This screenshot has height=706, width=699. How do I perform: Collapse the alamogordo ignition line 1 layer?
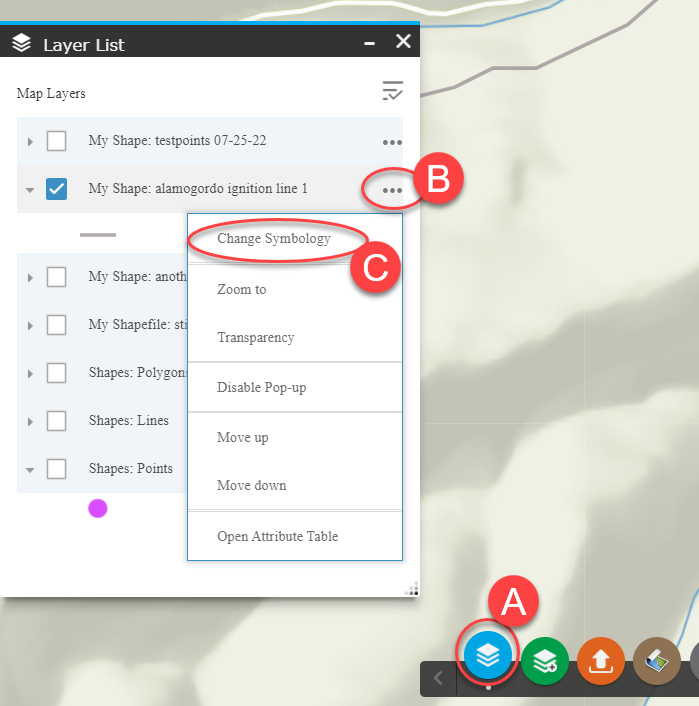pyautogui.click(x=30, y=190)
